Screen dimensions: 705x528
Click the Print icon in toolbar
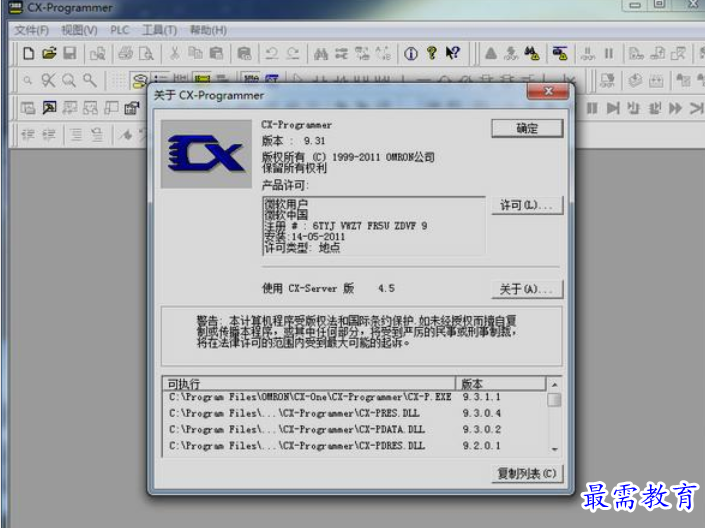125,54
